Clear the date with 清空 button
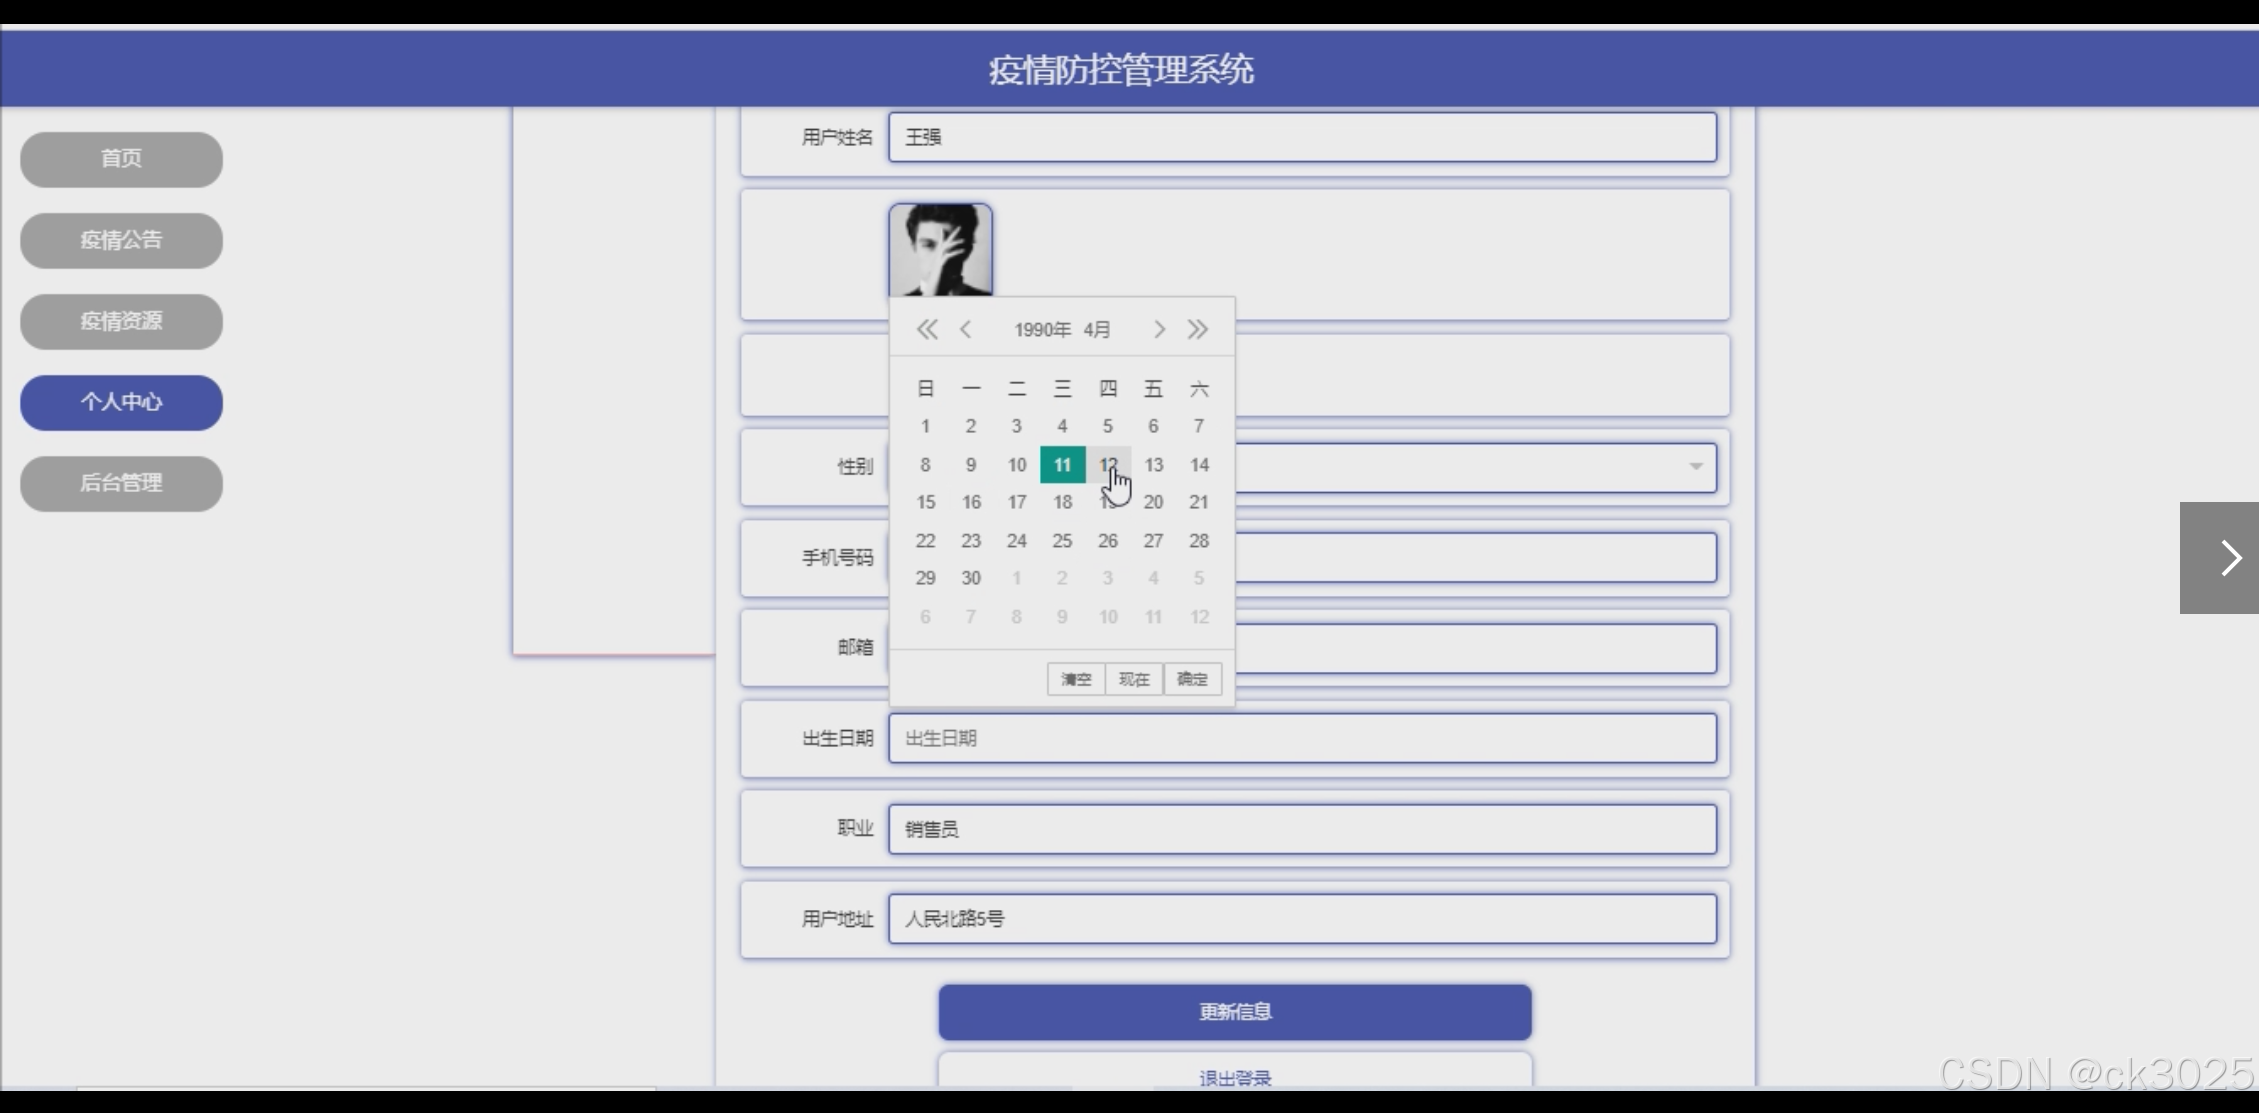 click(x=1076, y=680)
